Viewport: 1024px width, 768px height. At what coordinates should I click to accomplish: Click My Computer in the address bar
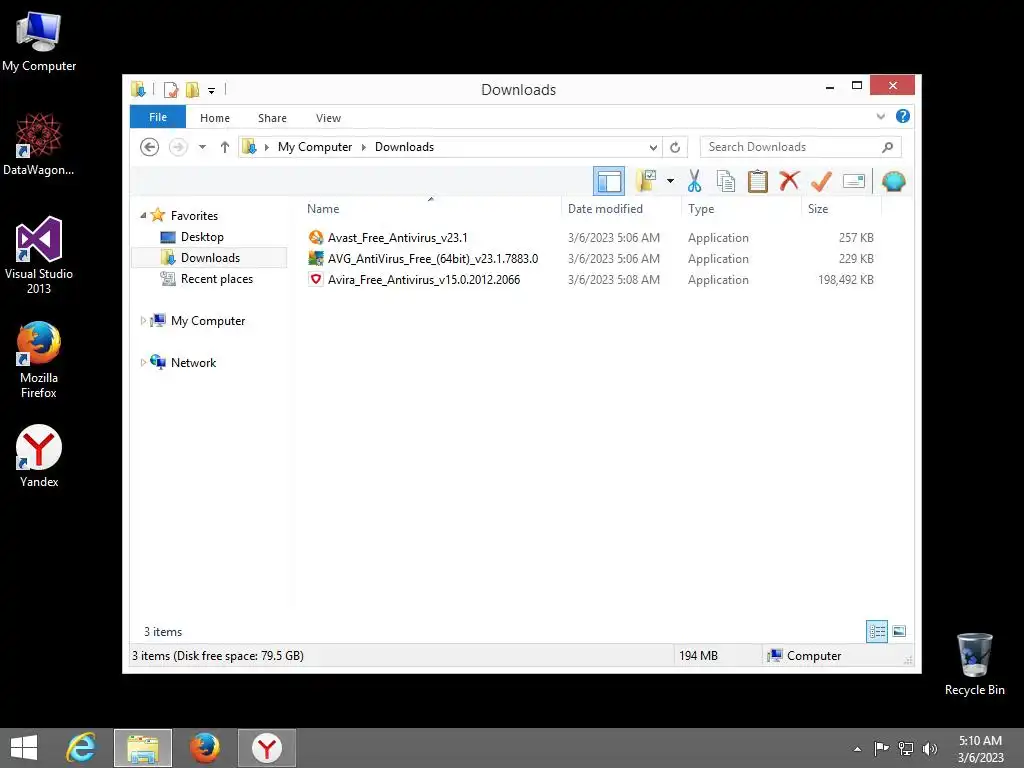[315, 147]
